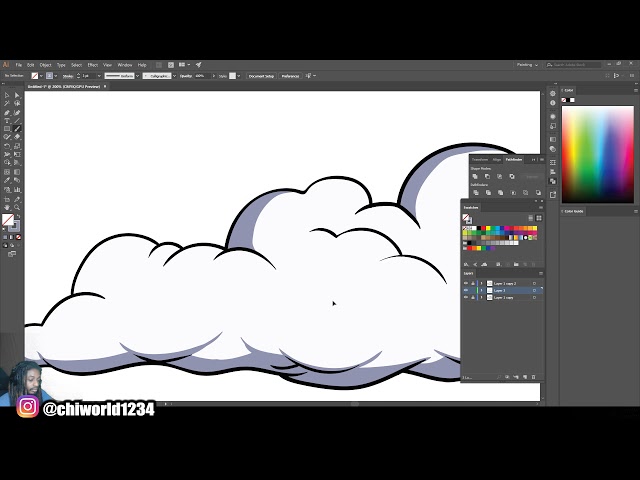Select the Zoom tool magnifier
This screenshot has width=640, height=480.
[17, 207]
